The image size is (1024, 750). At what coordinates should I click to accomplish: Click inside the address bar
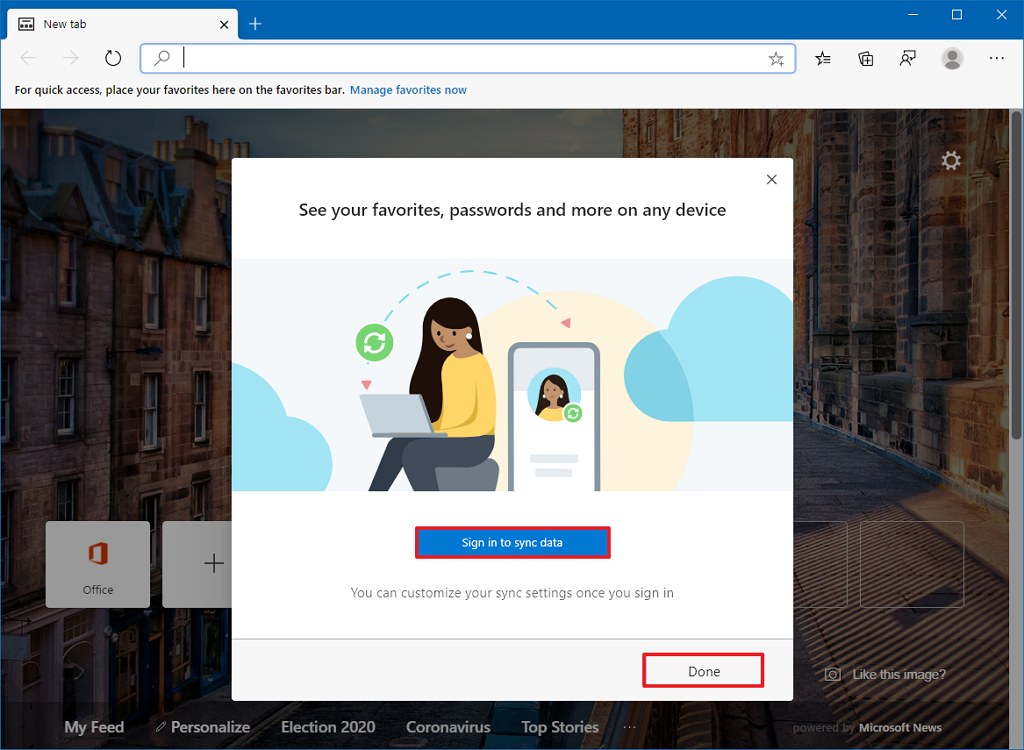click(468, 58)
